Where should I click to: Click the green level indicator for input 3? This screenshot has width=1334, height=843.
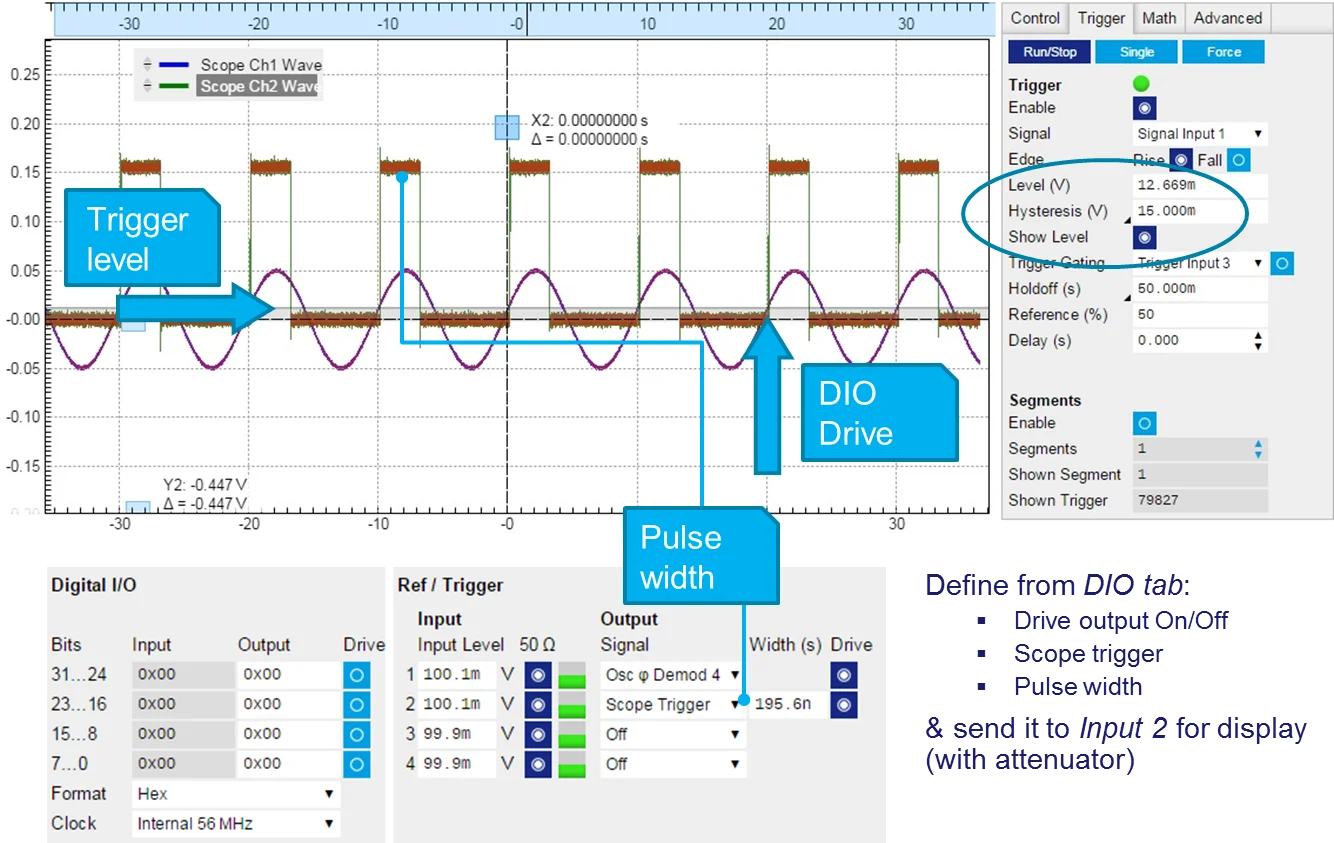[x=572, y=741]
